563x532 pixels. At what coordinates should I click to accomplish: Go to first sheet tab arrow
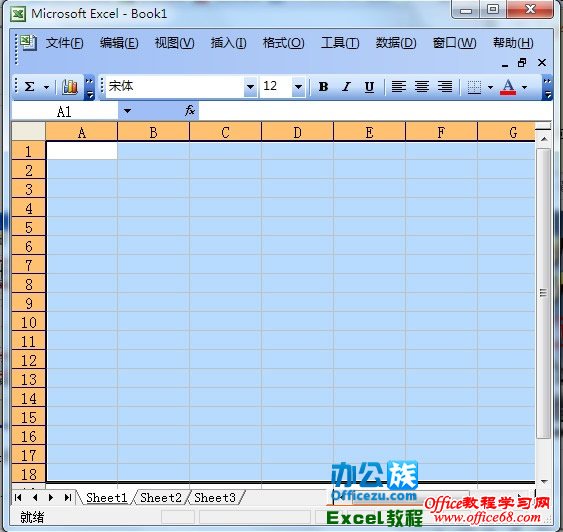[x=18, y=497]
